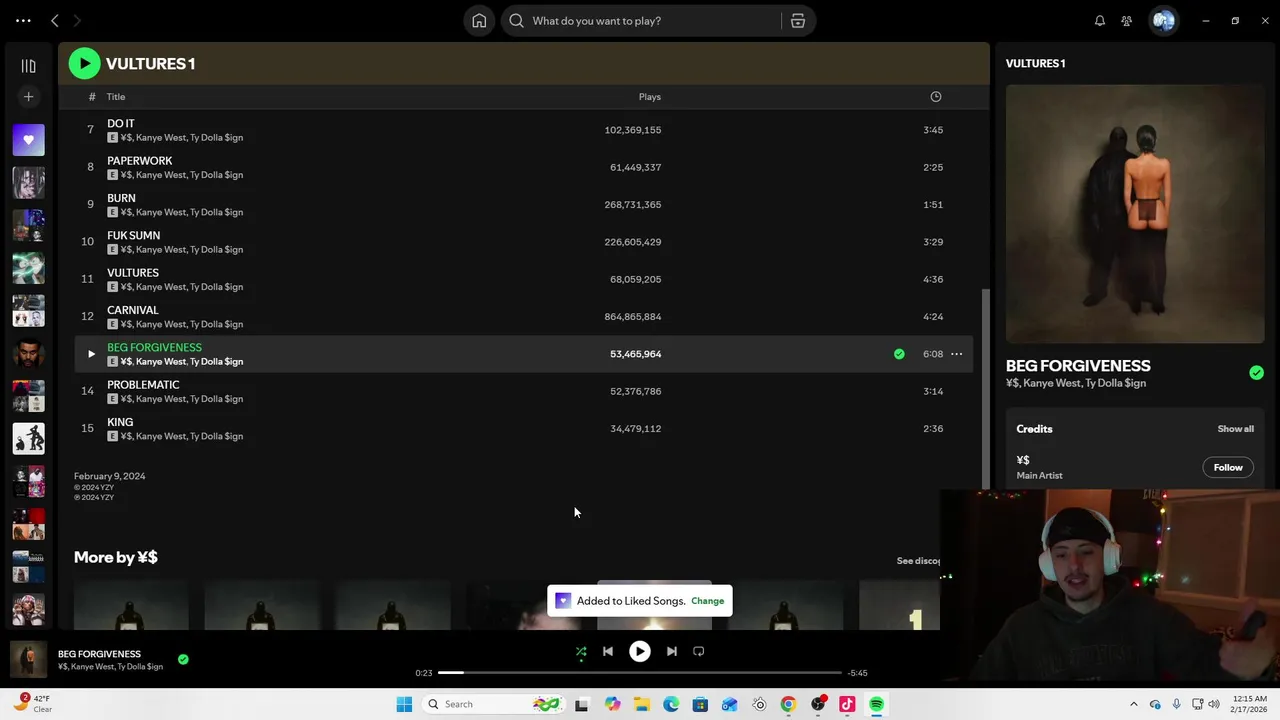The image size is (1280, 720).
Task: Open the three-dot app menu
Action: [23, 21]
